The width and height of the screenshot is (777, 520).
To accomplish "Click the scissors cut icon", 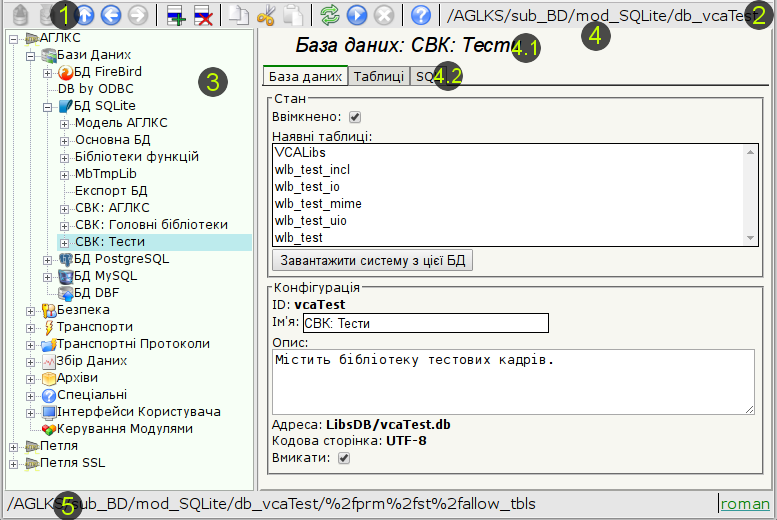I will point(265,15).
